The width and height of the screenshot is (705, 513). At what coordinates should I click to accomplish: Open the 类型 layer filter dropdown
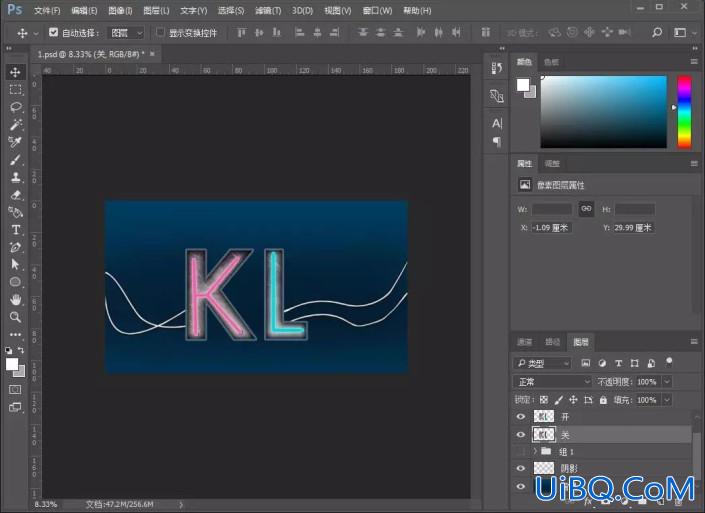pos(542,363)
